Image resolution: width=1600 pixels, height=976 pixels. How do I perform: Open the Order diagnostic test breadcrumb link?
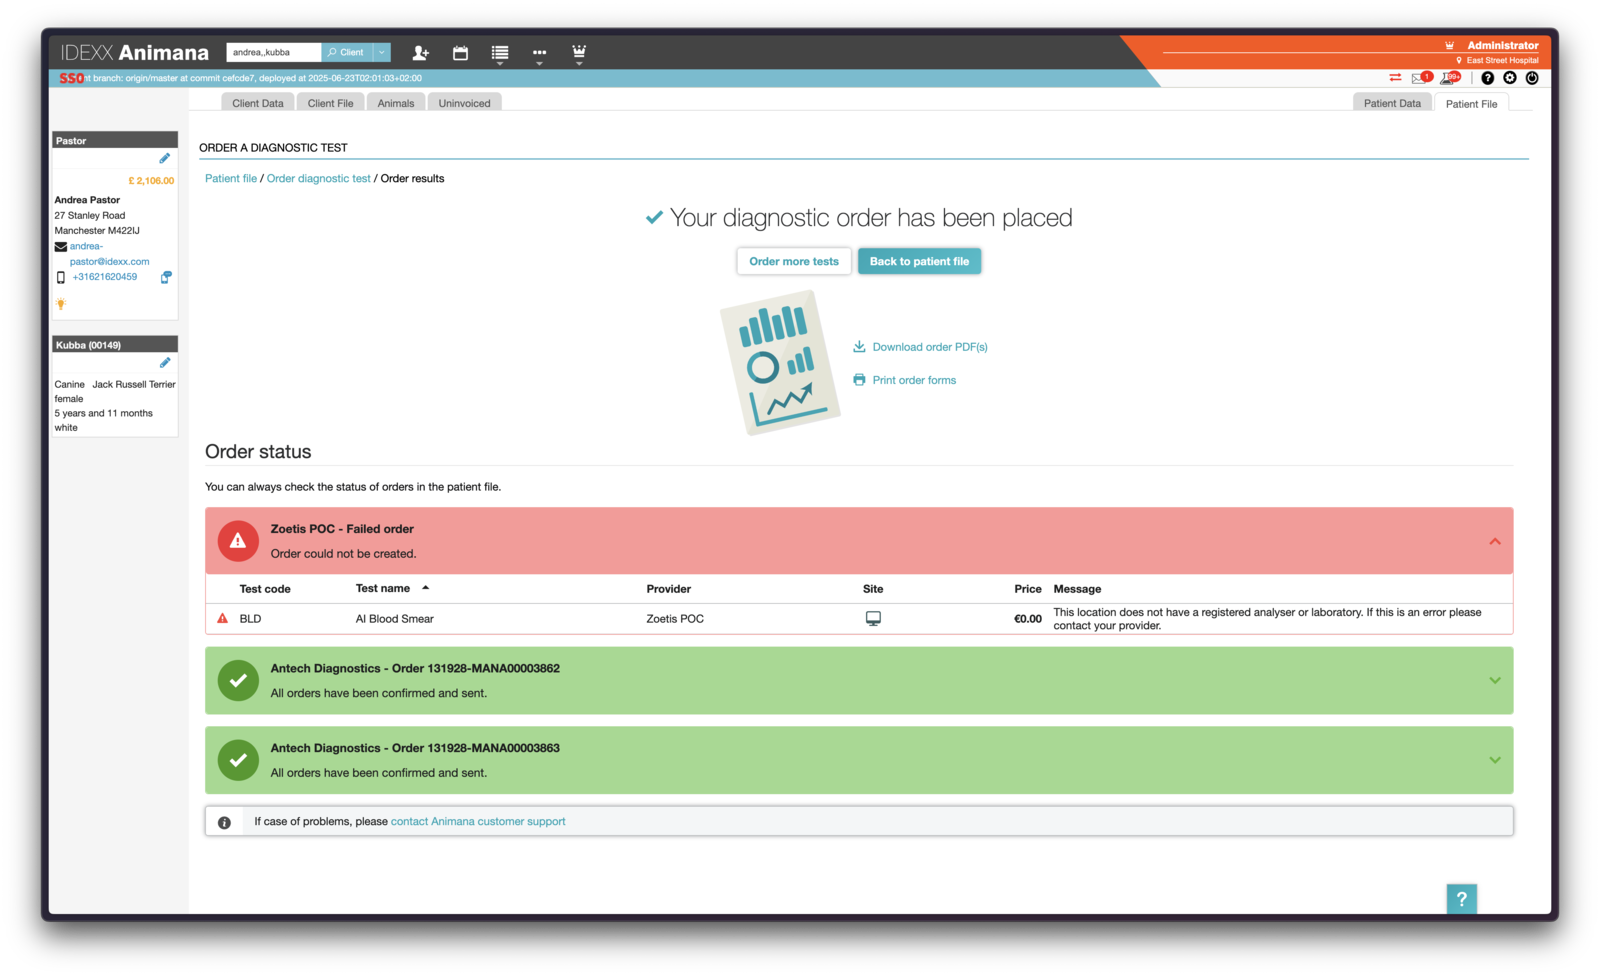[318, 178]
